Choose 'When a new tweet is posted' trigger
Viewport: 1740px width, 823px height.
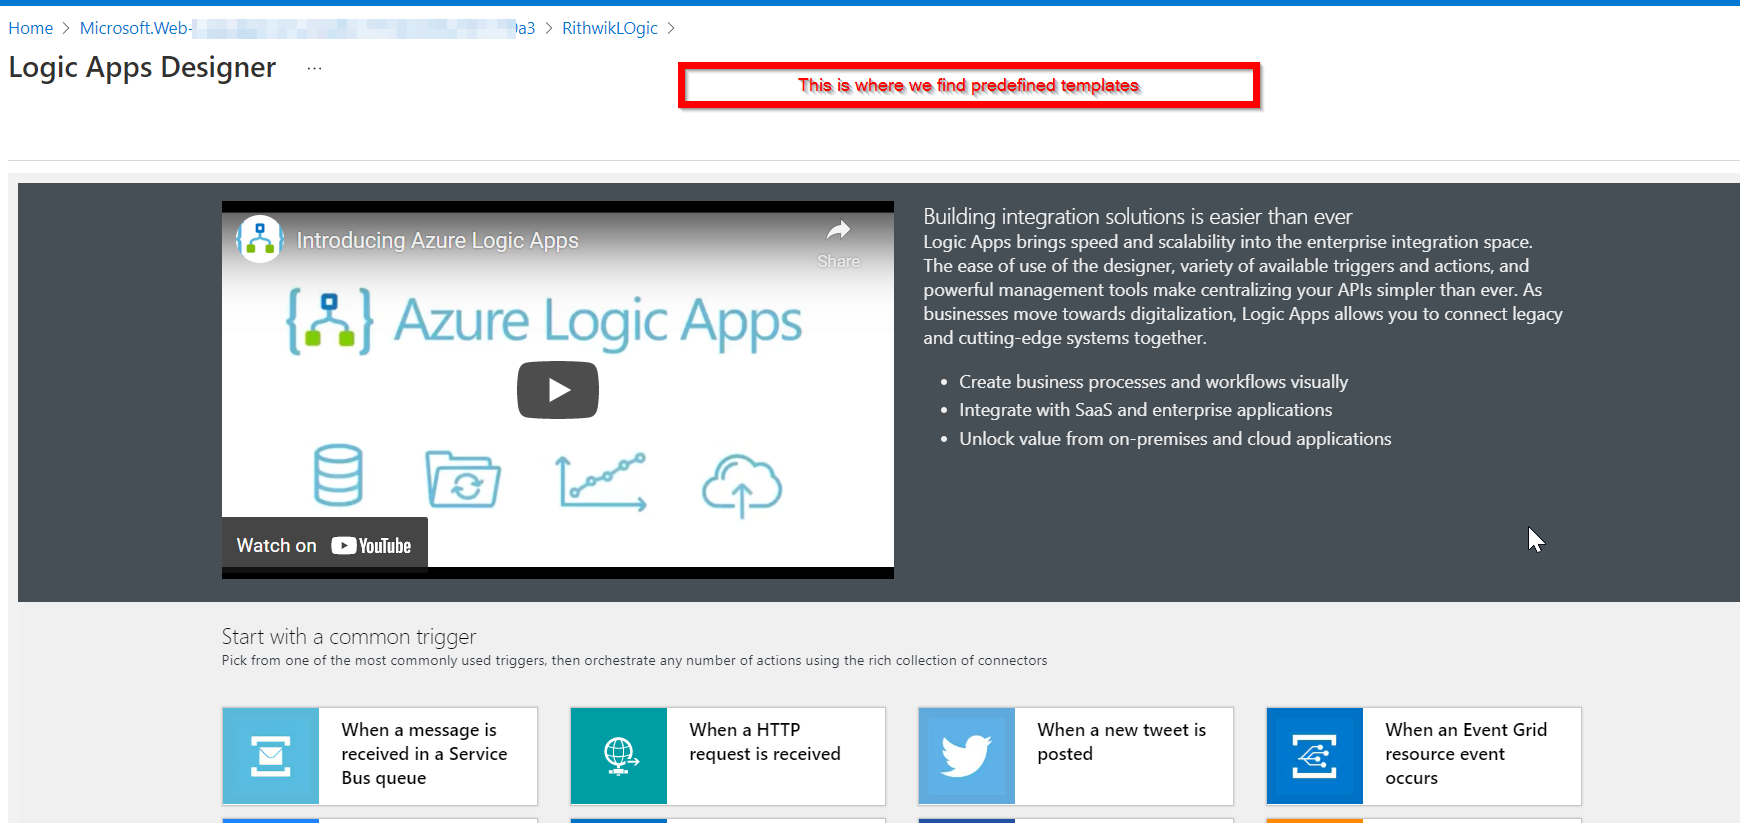tap(1076, 756)
